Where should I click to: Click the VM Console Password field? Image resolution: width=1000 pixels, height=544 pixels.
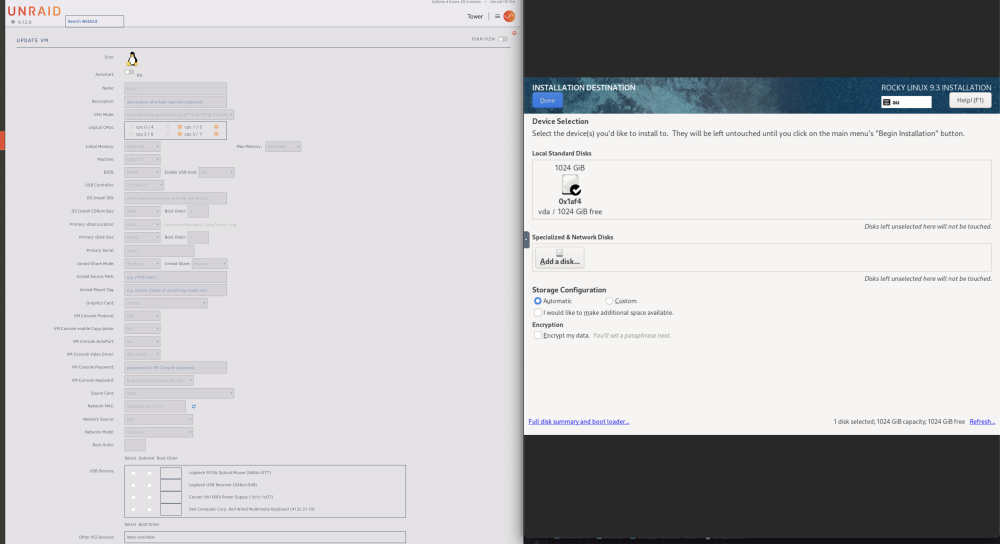coord(175,367)
